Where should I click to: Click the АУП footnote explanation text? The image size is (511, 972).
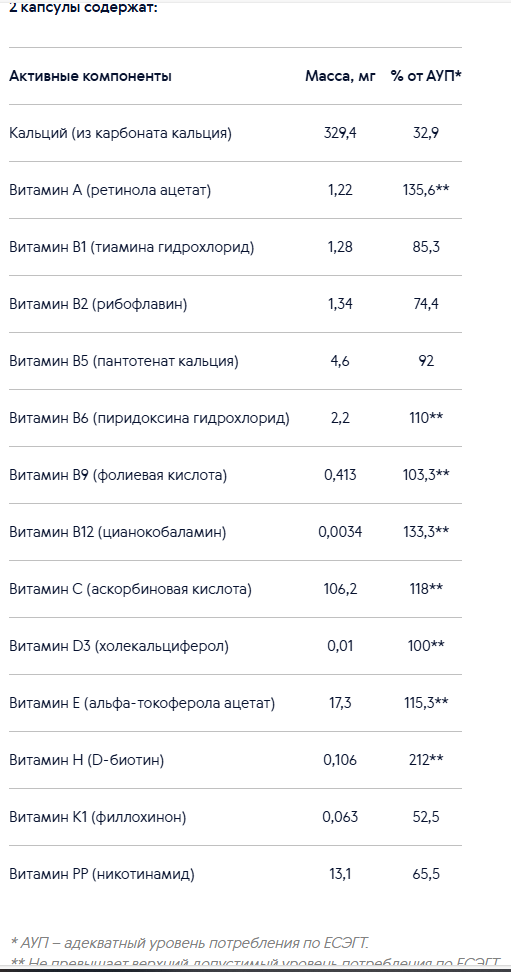click(190, 943)
